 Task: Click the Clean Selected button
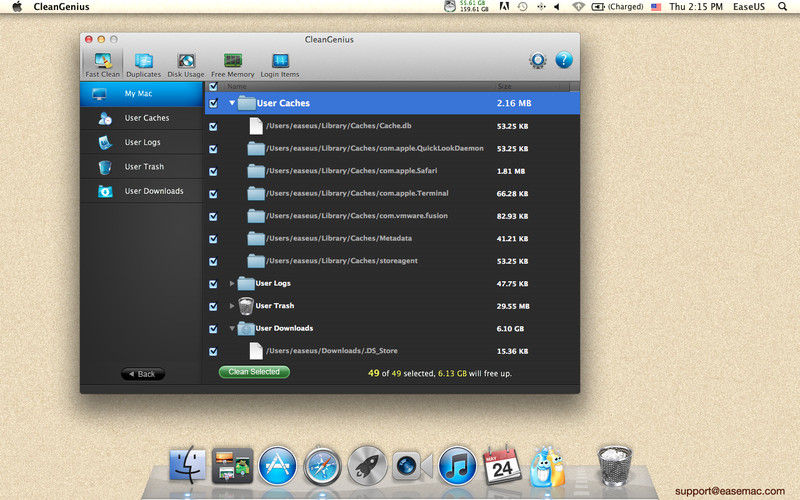[x=254, y=372]
